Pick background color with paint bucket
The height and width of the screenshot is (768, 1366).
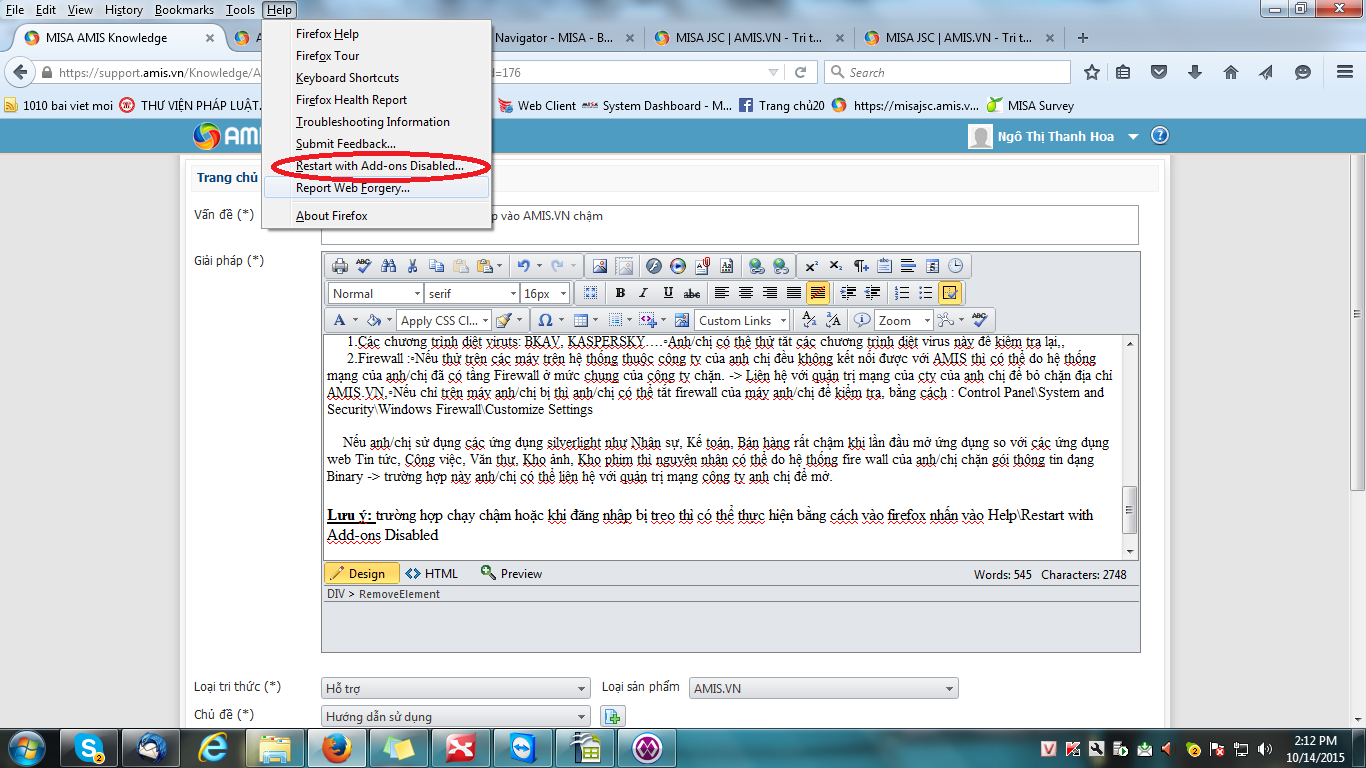tap(373, 320)
